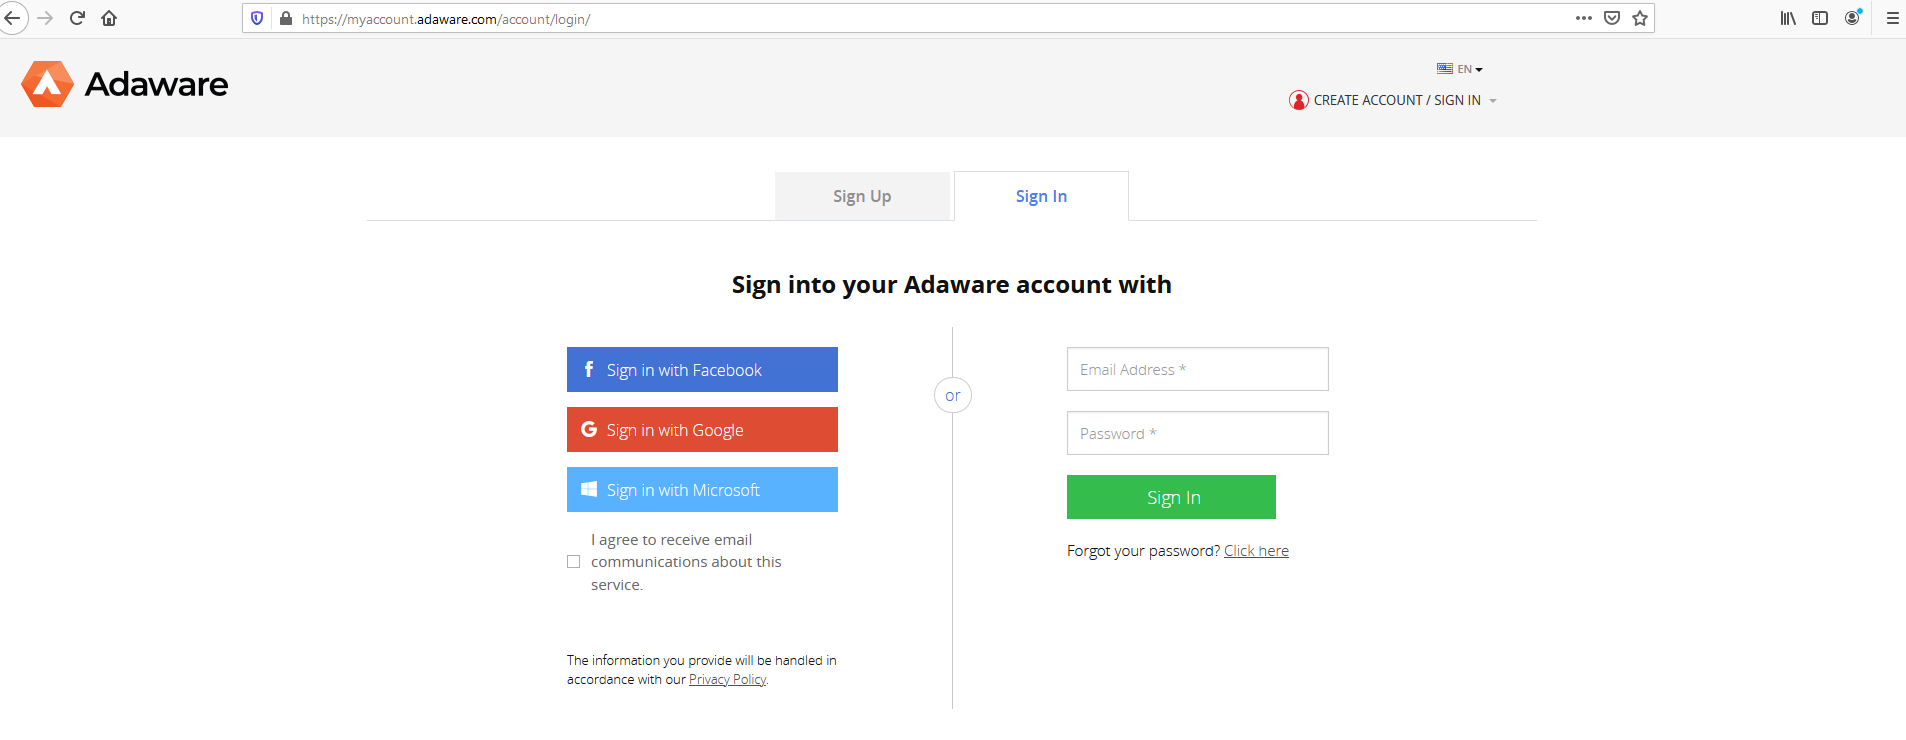1906x740 pixels.
Task: Click the red account icon beside CREATE ACCOUNT
Action: pyautogui.click(x=1298, y=100)
